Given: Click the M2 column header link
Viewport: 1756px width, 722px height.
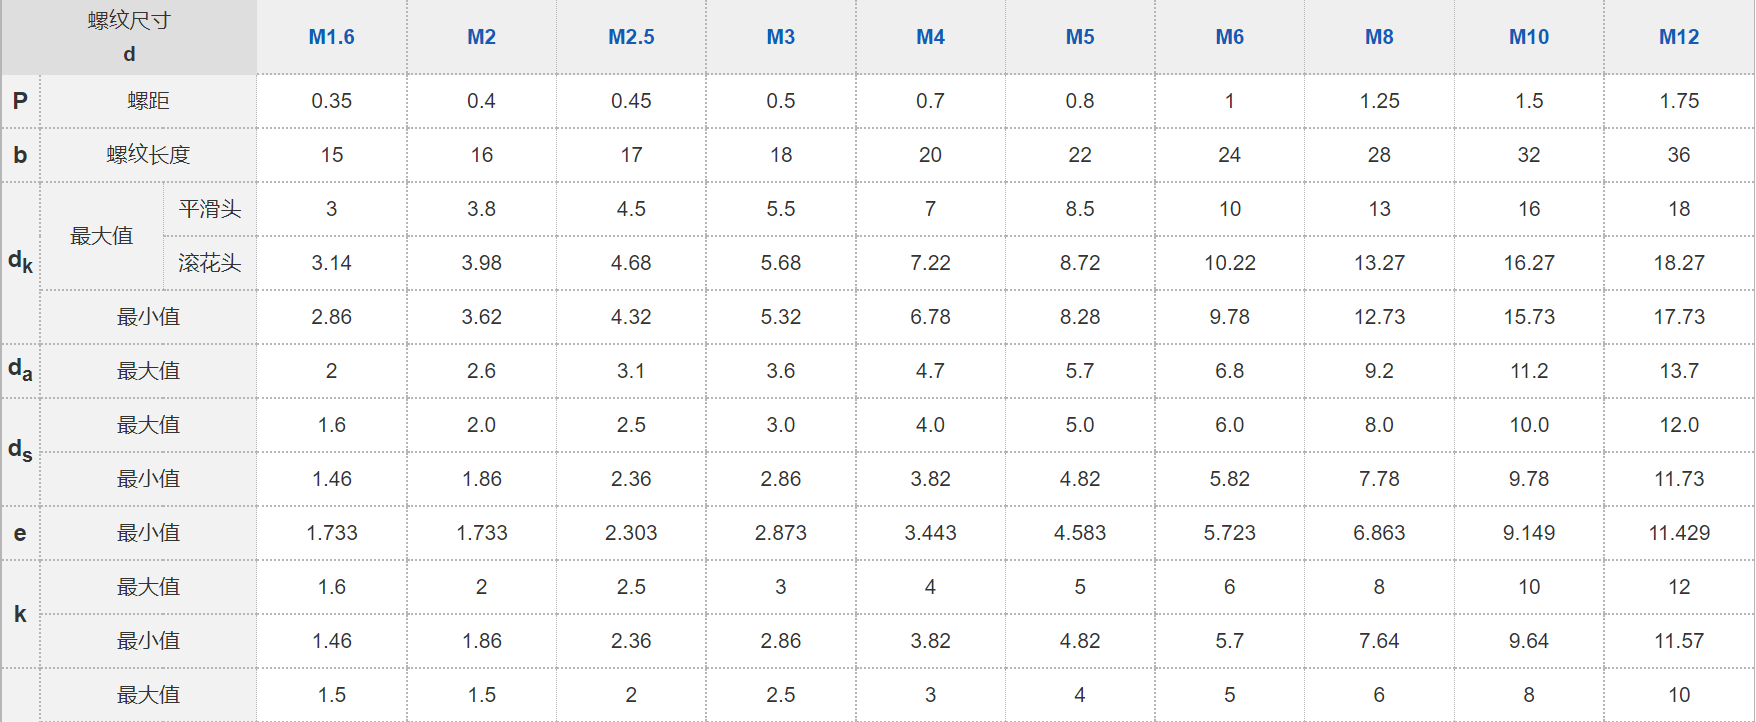Looking at the screenshot, I should point(481,37).
